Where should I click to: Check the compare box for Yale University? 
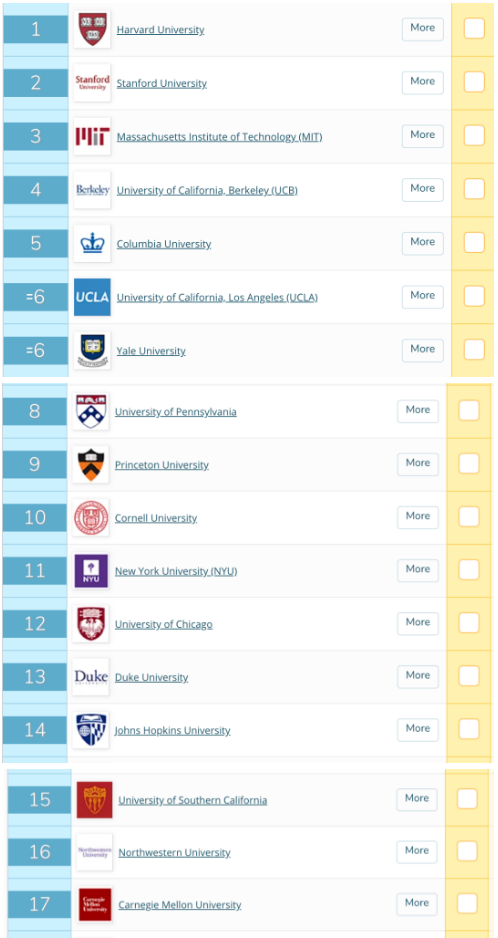(473, 349)
